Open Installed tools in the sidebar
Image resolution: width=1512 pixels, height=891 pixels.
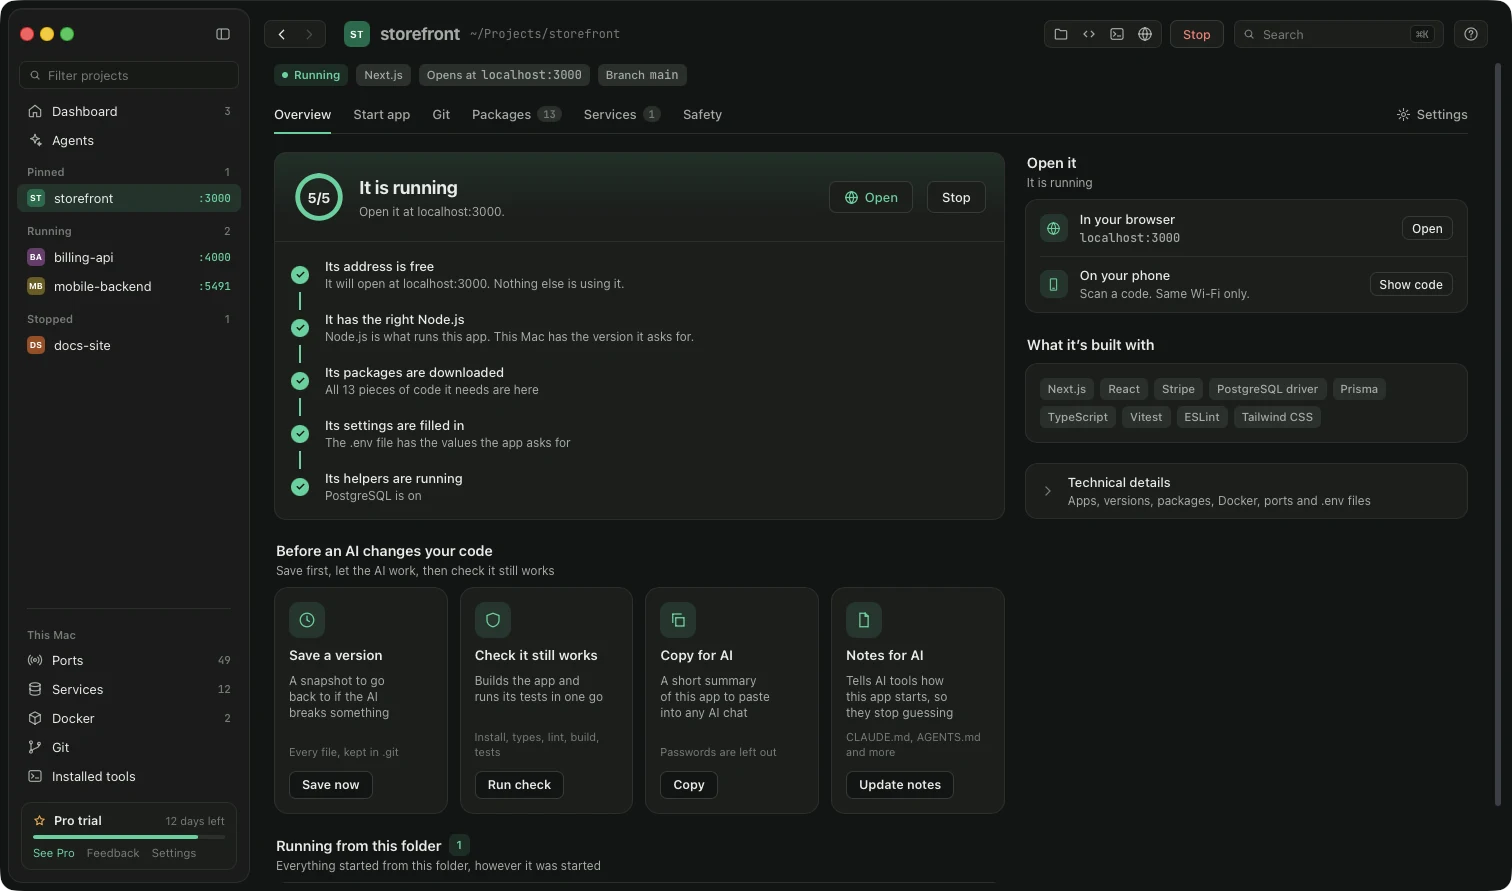[129, 776]
